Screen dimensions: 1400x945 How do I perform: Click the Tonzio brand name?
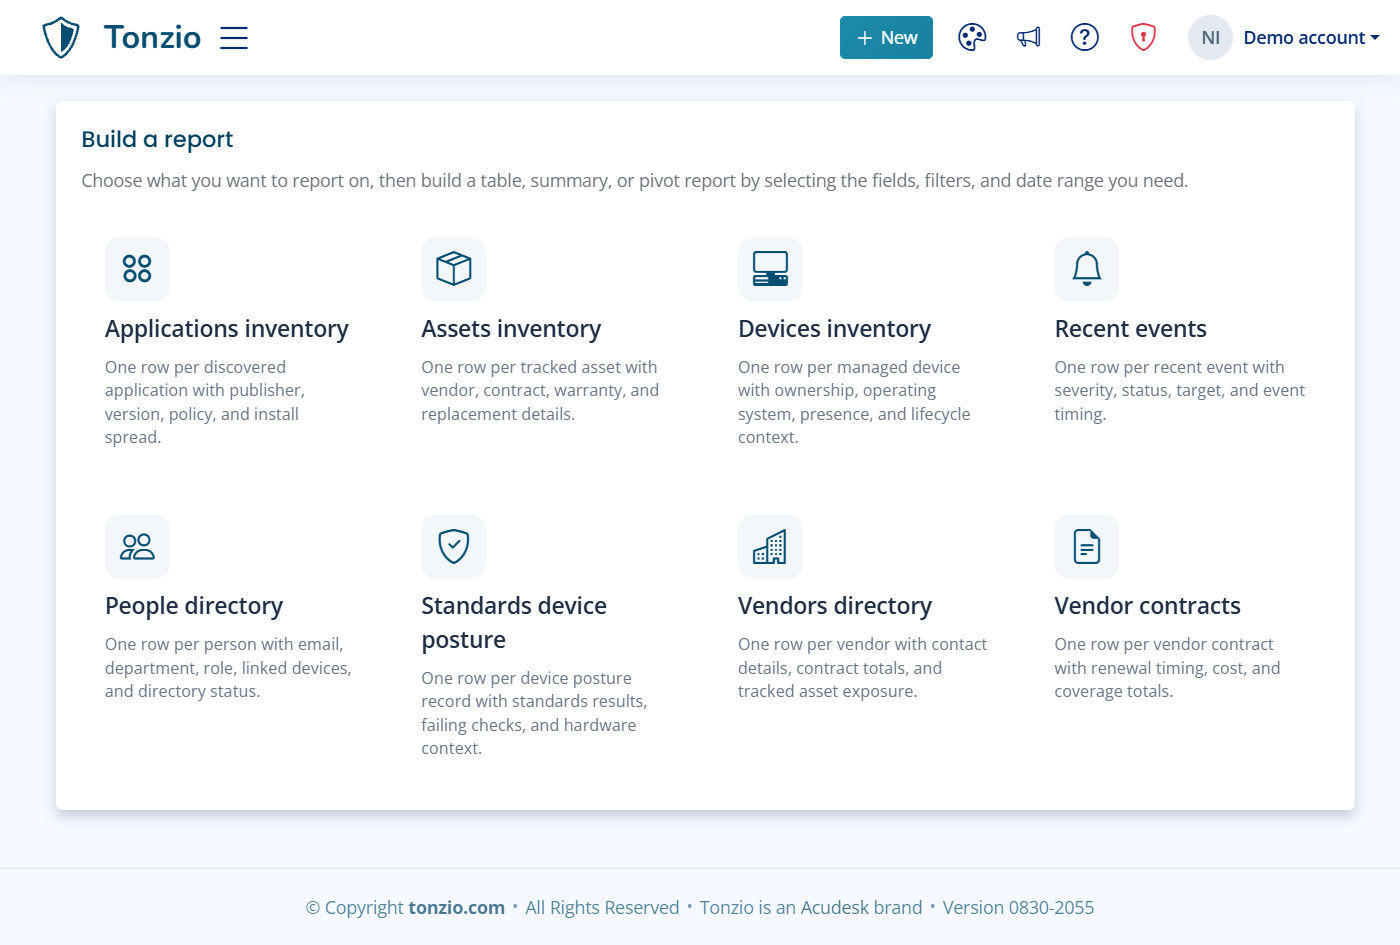click(152, 38)
